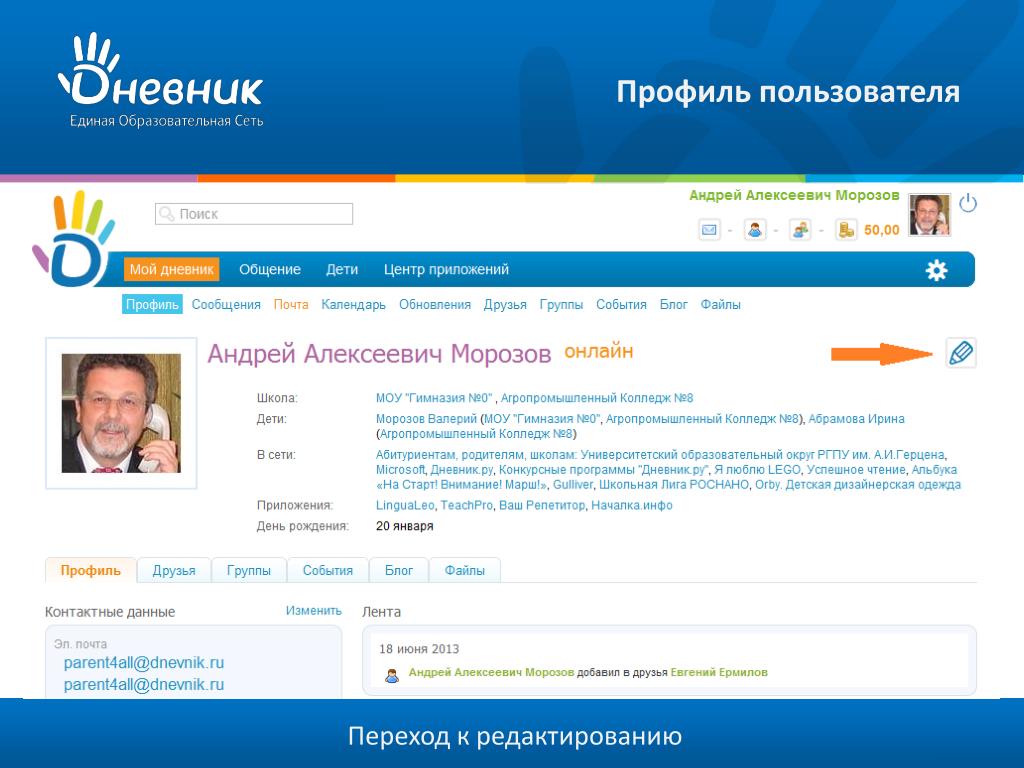The width and height of the screenshot is (1024, 768).
Task: Click the friend-added icon in the feed
Action: [392, 675]
